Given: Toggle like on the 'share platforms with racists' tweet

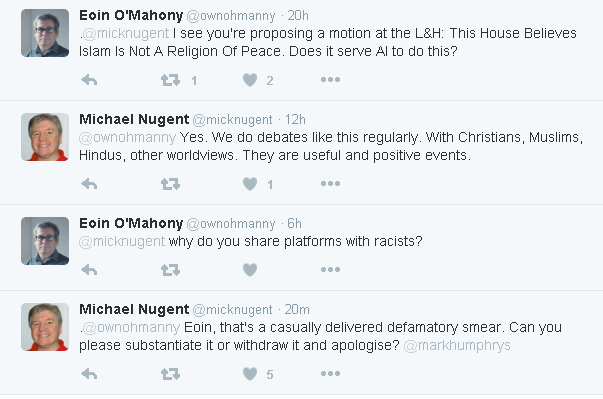Looking at the screenshot, I should [250, 270].
